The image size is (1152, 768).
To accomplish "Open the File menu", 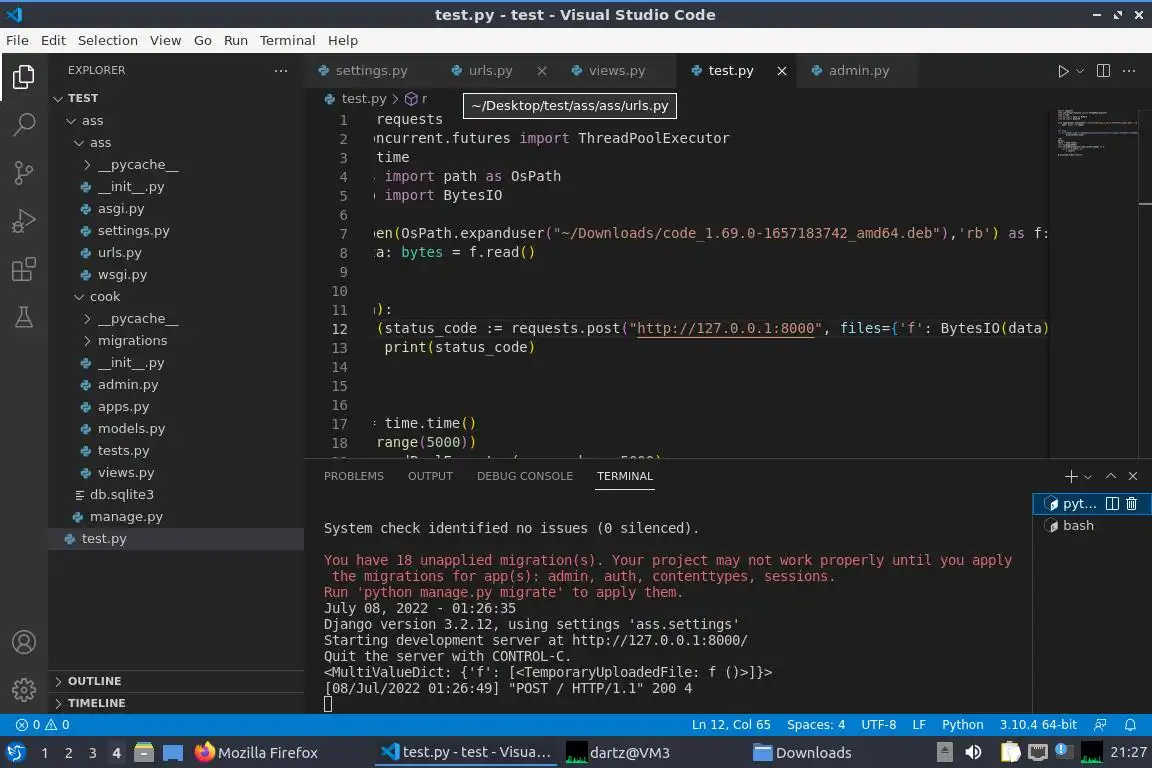I will tap(17, 40).
